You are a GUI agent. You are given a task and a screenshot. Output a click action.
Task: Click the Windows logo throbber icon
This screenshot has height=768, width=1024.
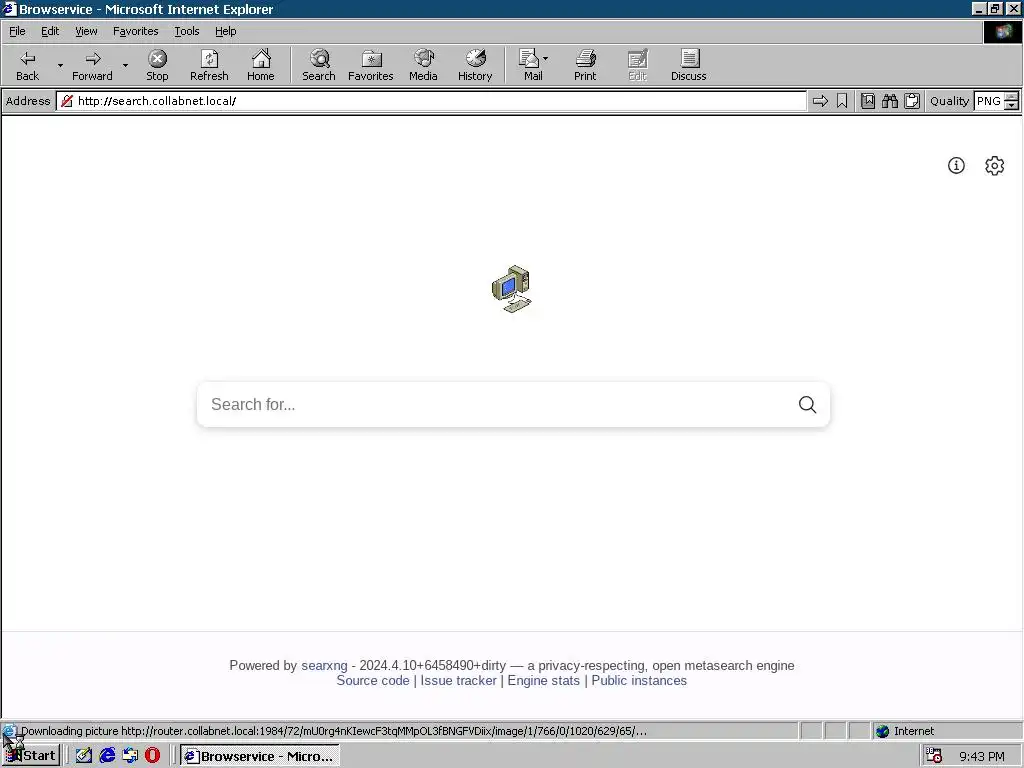pos(1002,31)
